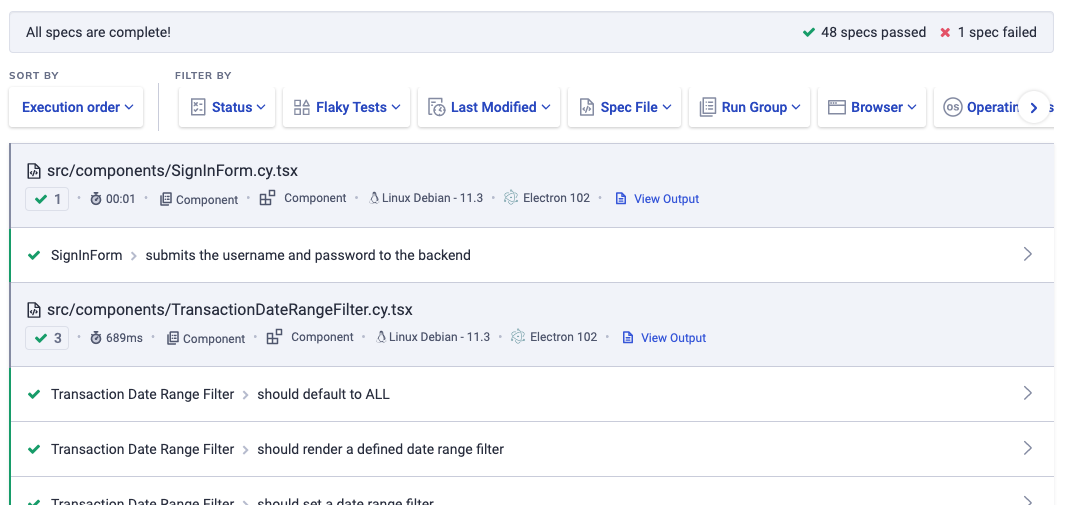The height and width of the screenshot is (505, 1065).
Task: Click the 48 specs passed checkmark icon
Action: (x=809, y=32)
